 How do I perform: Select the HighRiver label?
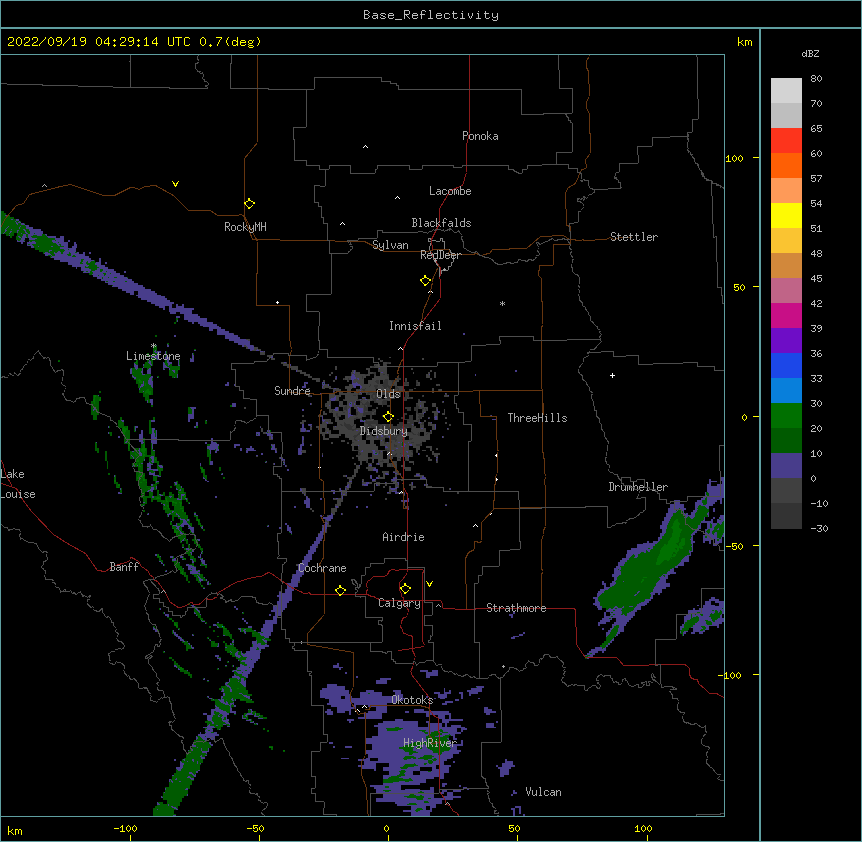430,743
